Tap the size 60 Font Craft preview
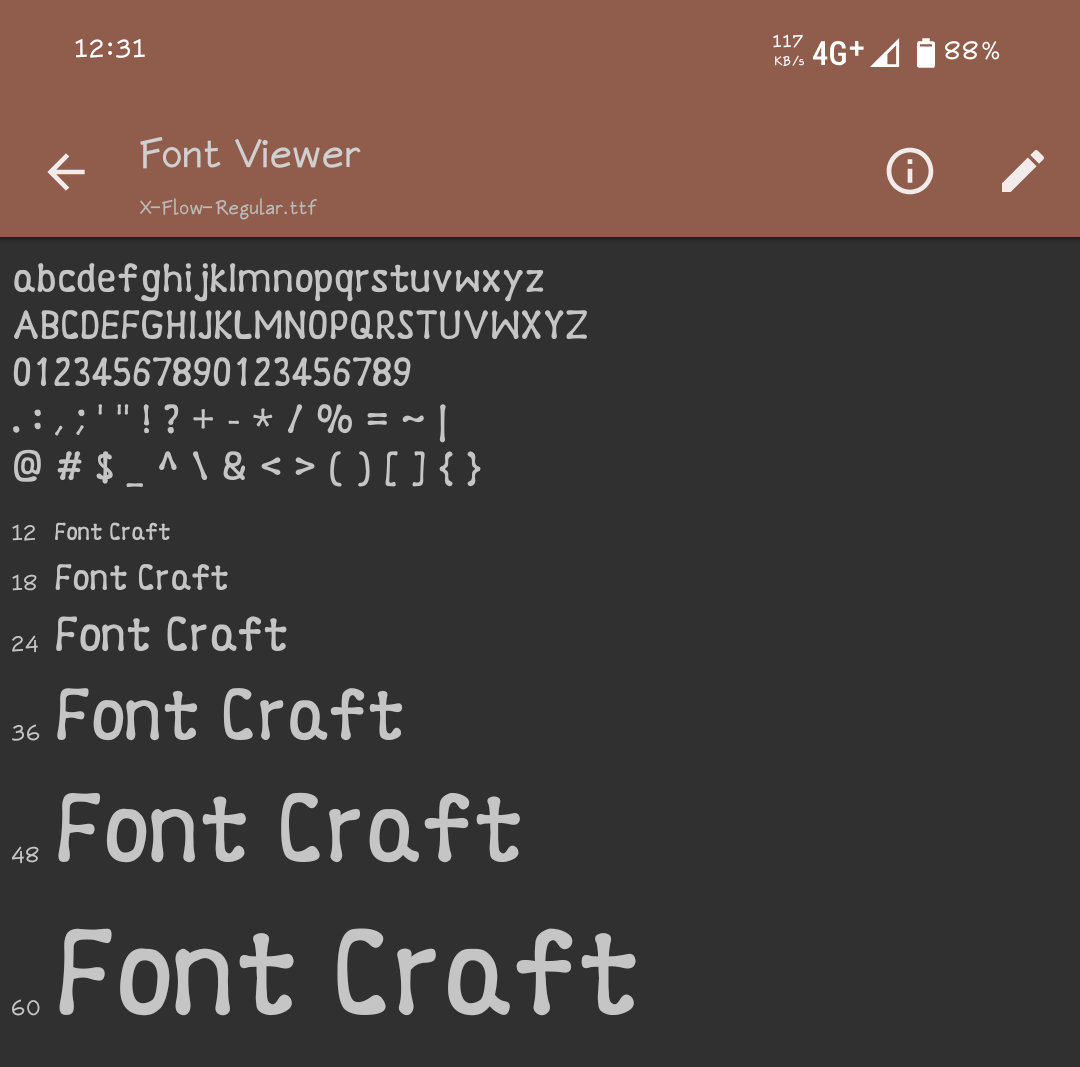This screenshot has height=1067, width=1080. point(347,972)
